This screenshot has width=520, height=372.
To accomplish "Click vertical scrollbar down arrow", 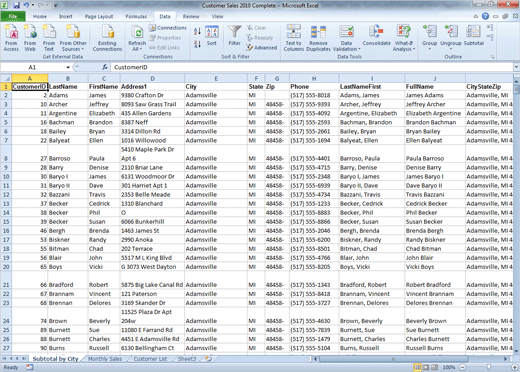I will [x=516, y=351].
